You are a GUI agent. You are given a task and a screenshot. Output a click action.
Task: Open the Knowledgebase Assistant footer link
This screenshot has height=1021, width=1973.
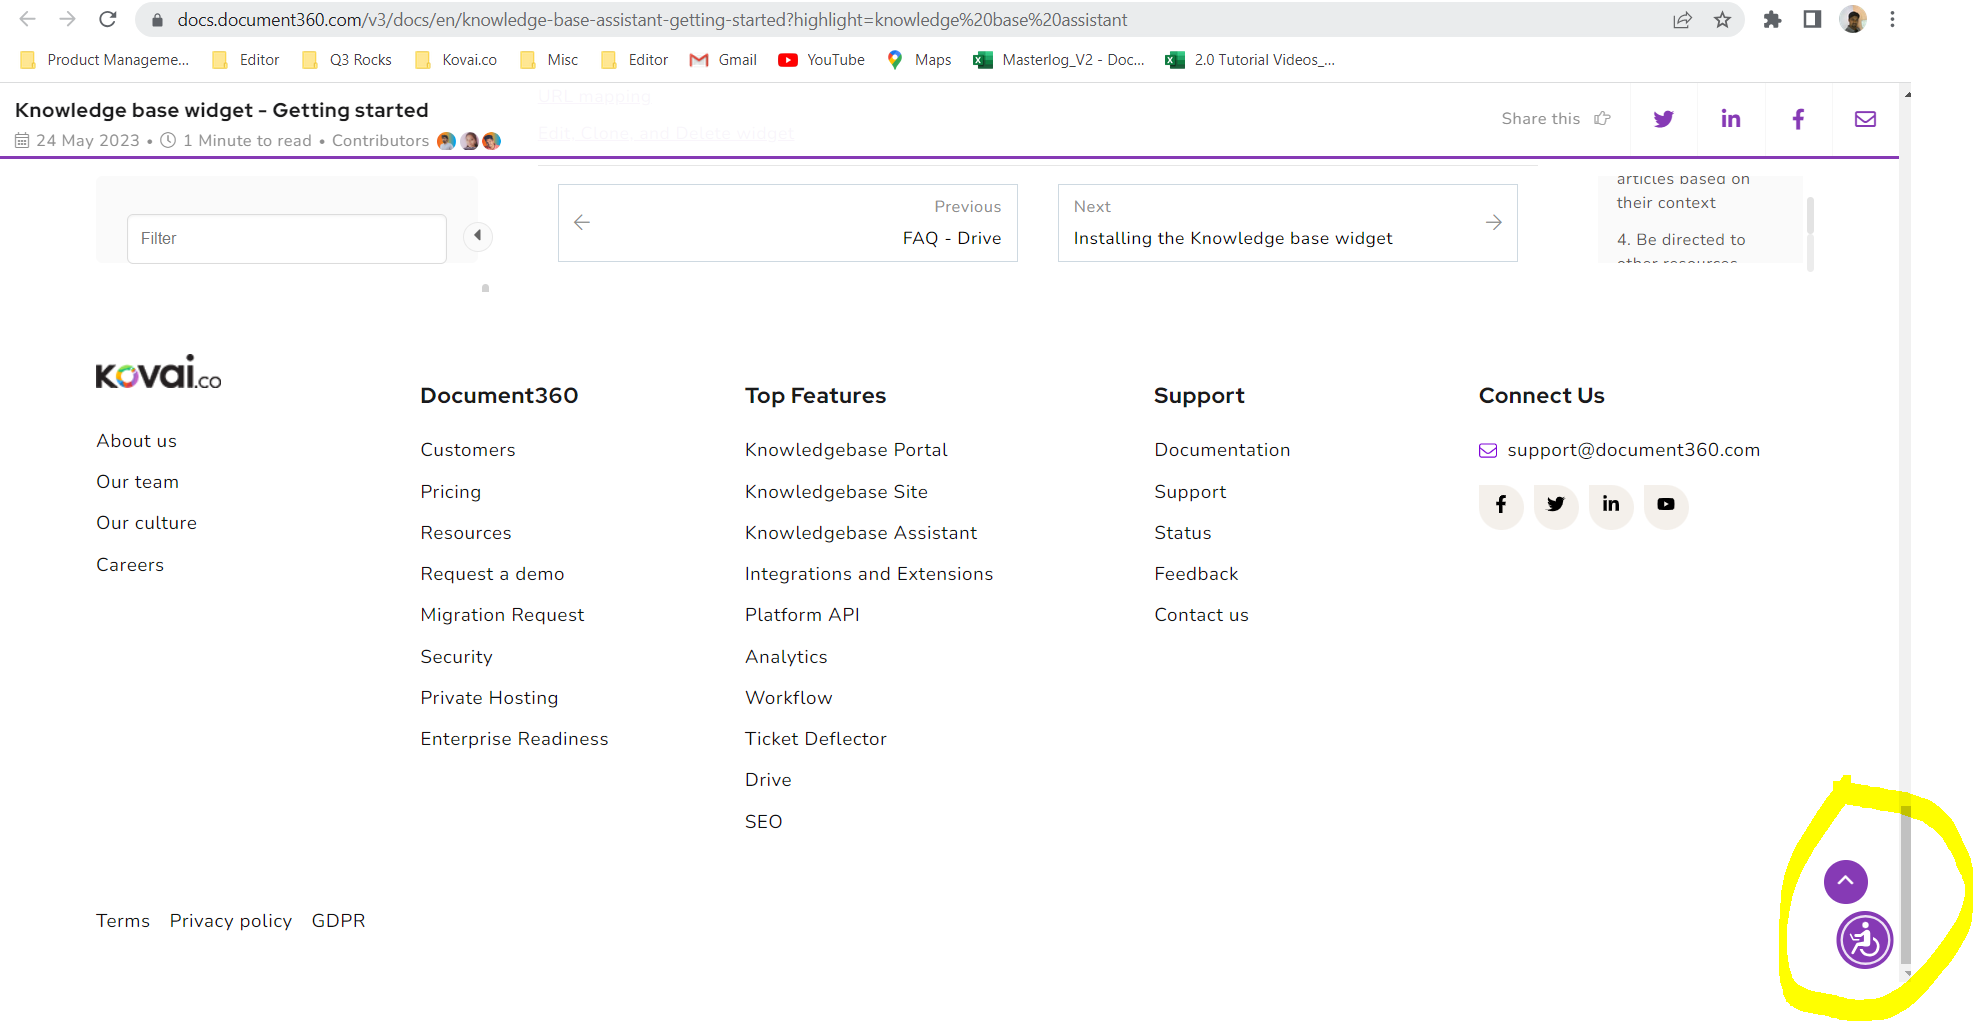860,533
